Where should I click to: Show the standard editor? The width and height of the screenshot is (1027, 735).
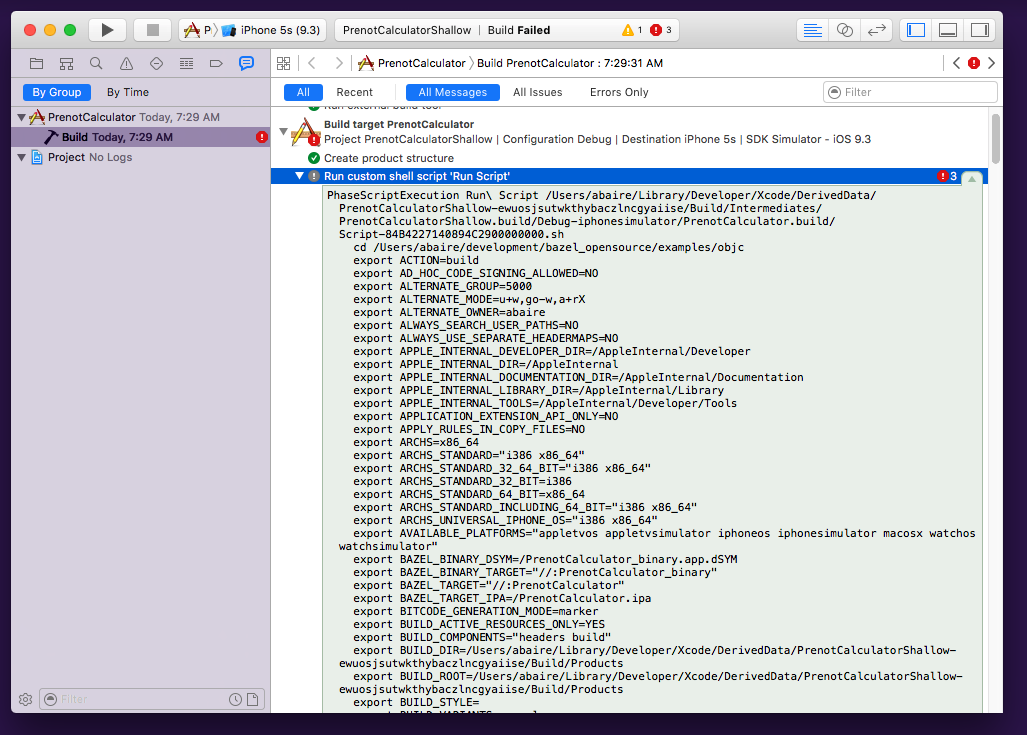pos(813,30)
